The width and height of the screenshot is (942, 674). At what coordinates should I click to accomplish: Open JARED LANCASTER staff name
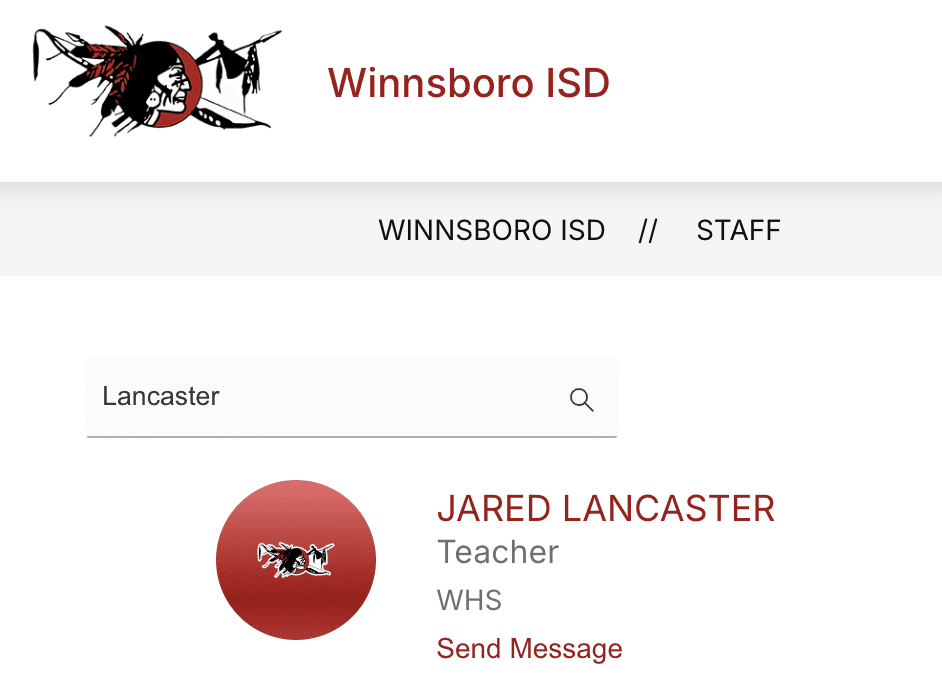pyautogui.click(x=606, y=509)
